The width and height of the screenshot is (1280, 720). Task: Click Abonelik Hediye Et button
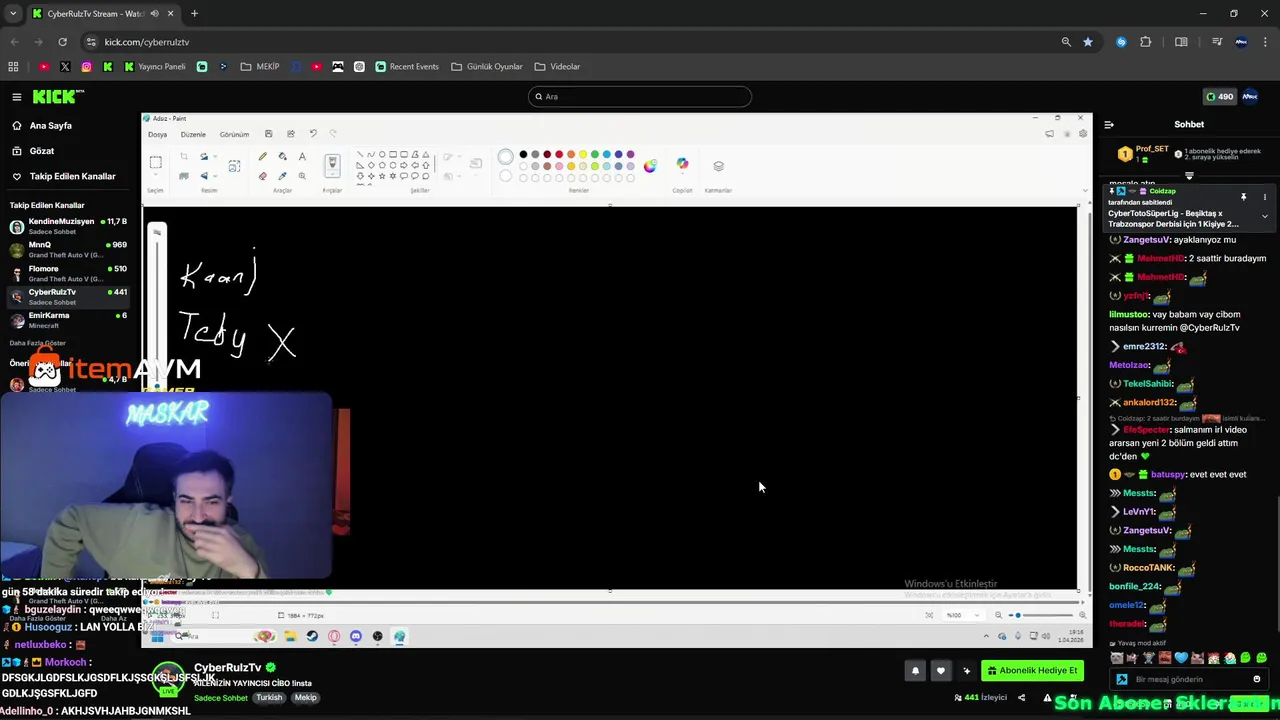coord(1032,671)
